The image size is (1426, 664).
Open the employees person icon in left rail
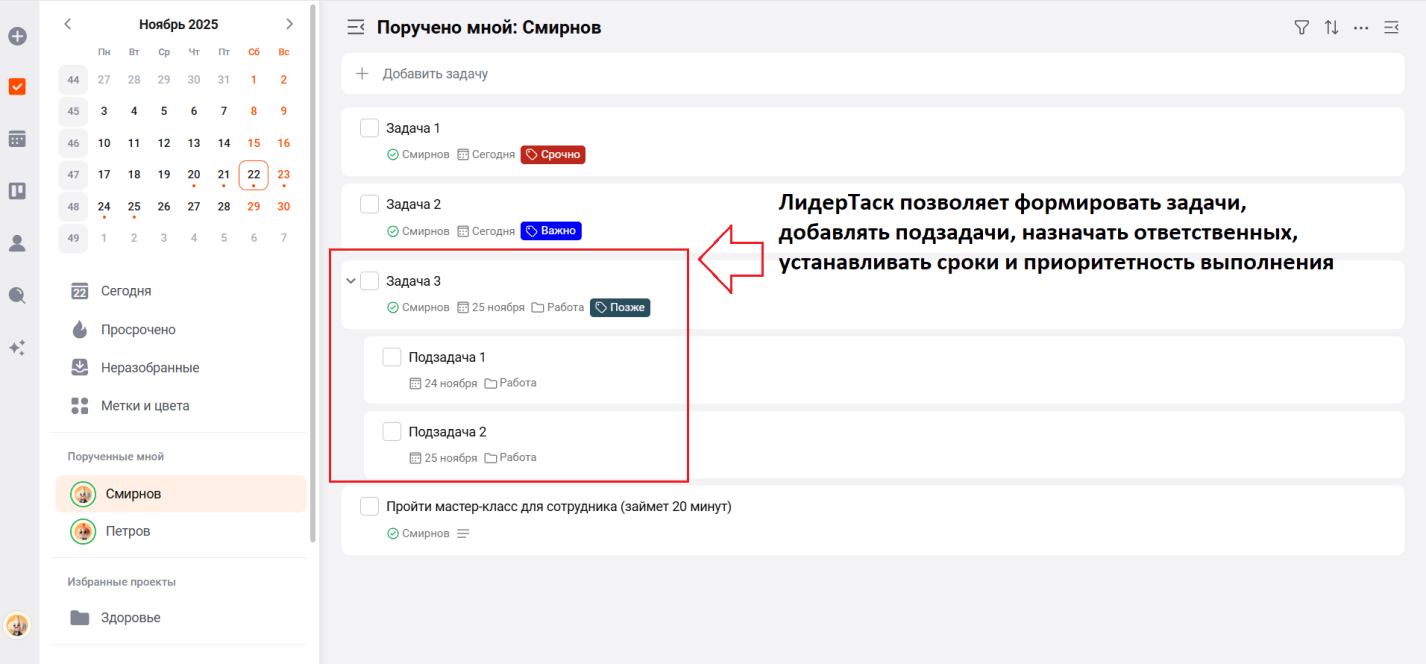(17, 243)
